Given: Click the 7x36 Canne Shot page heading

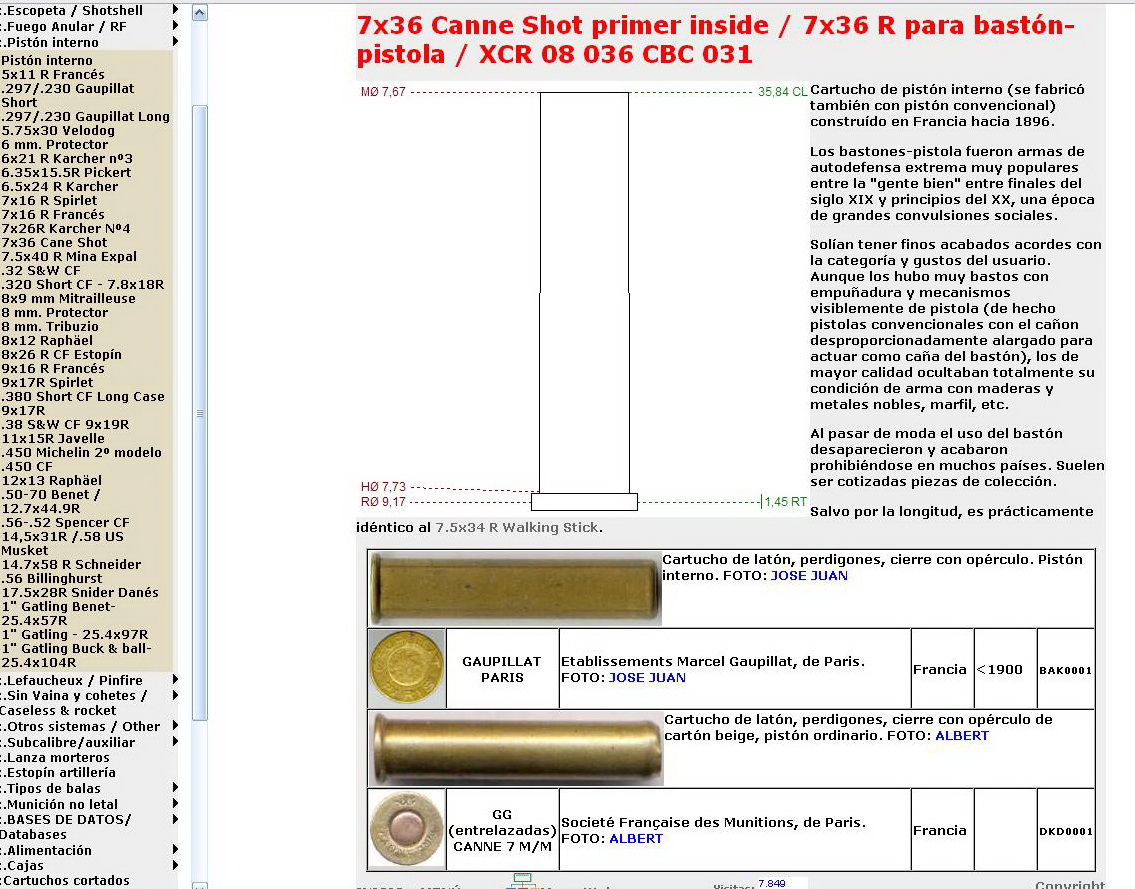Looking at the screenshot, I should (716, 39).
